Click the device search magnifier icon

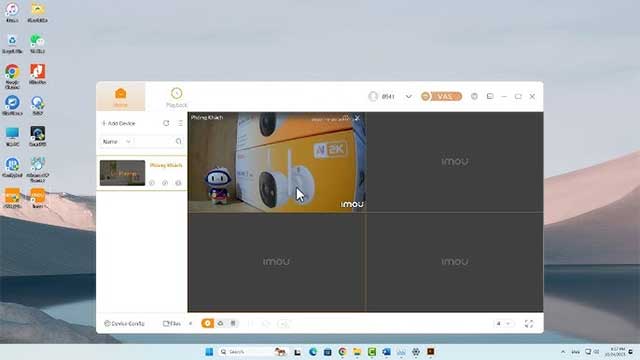pyautogui.click(x=178, y=141)
